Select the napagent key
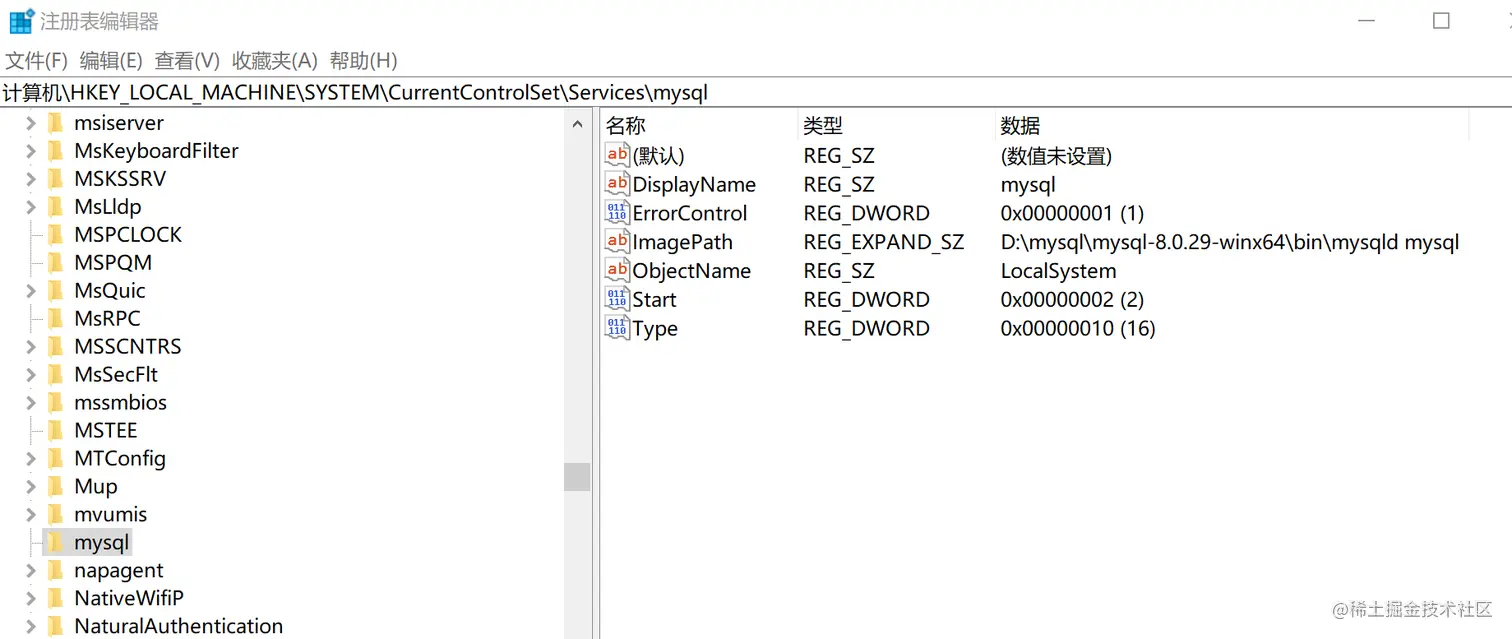 (x=119, y=571)
